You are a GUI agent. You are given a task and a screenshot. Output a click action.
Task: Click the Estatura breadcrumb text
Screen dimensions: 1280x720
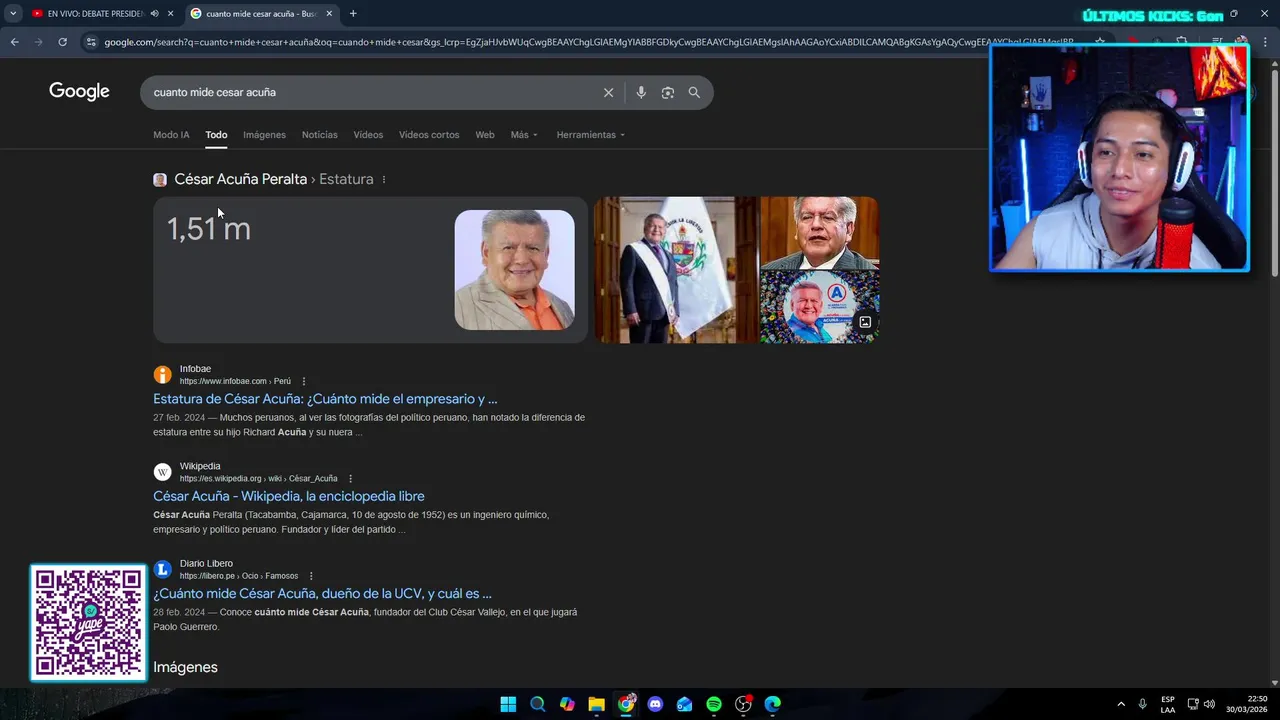(x=346, y=179)
